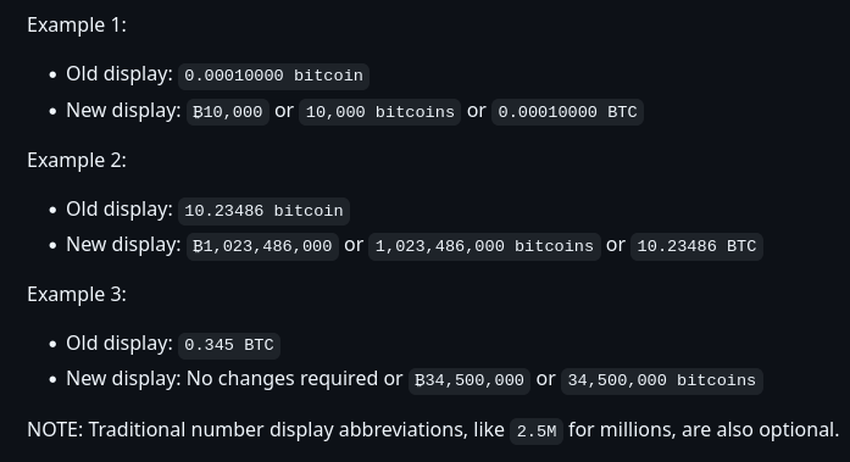Viewport: 850px width, 462px height.
Task: Select the '10,000 bitcoins' code text
Action: tap(380, 112)
